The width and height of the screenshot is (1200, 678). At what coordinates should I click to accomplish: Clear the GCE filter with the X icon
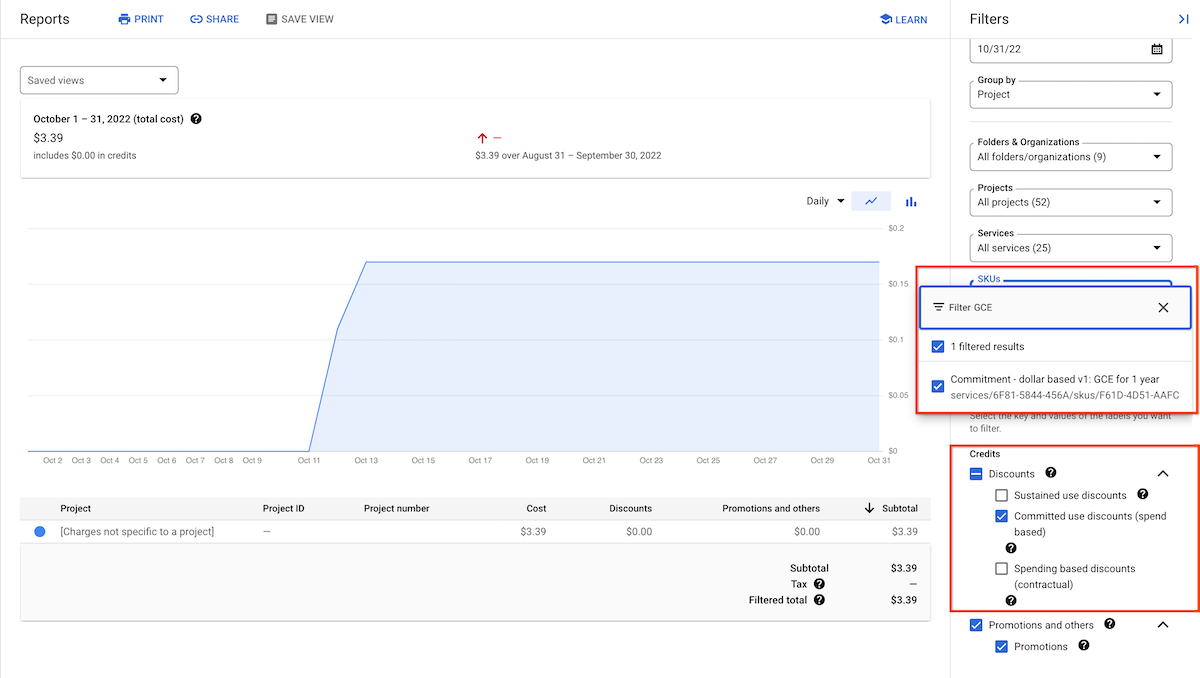(x=1163, y=307)
